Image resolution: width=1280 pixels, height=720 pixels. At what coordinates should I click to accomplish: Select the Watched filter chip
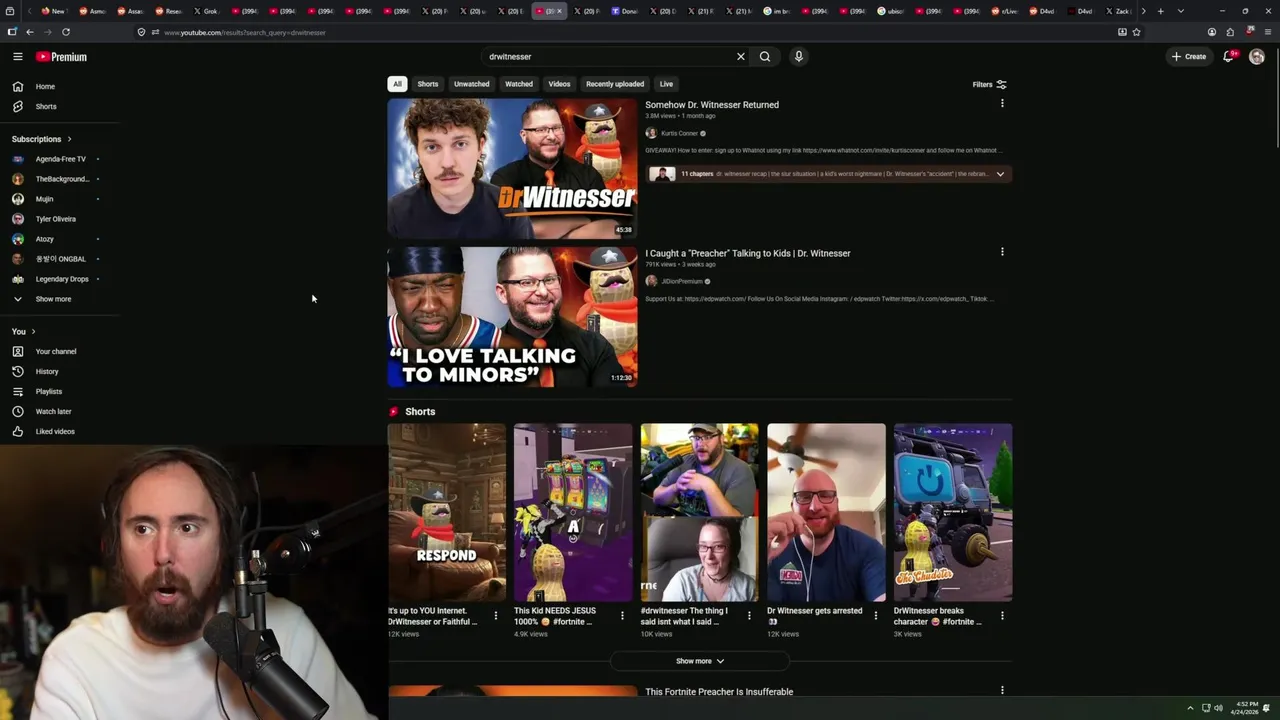[x=519, y=84]
